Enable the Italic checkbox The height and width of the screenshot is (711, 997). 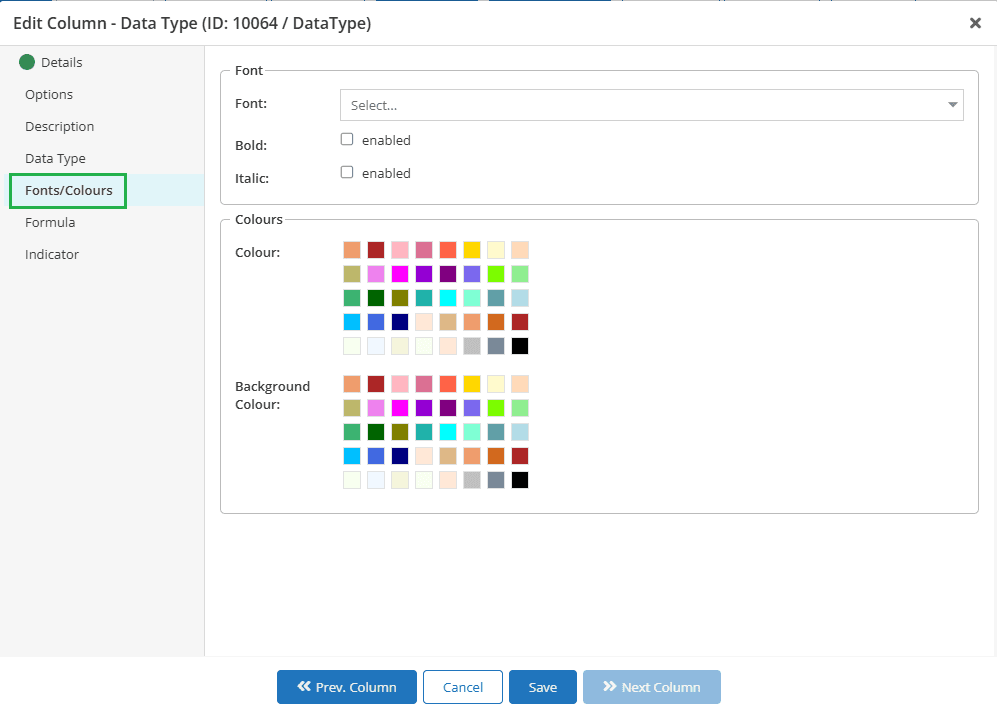[x=347, y=172]
